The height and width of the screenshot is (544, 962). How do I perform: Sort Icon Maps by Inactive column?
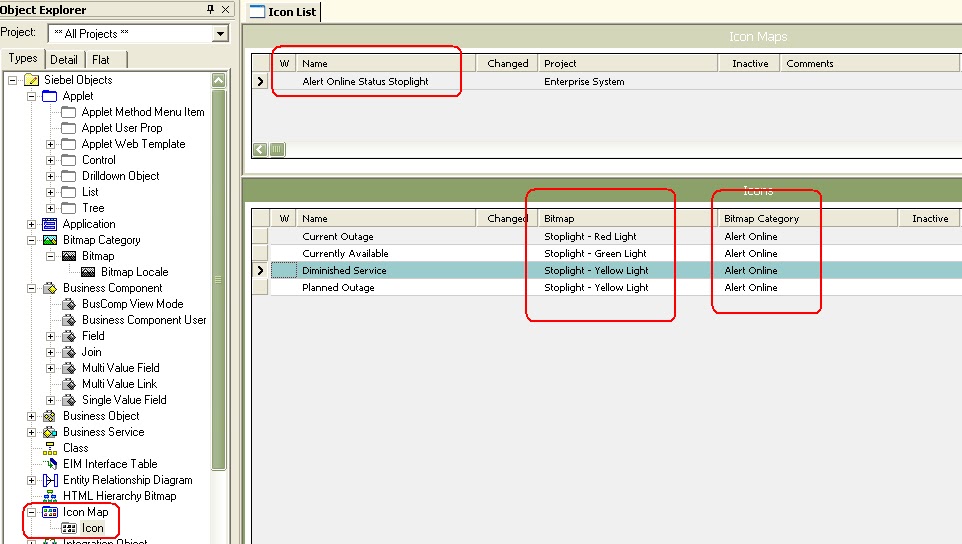(749, 63)
